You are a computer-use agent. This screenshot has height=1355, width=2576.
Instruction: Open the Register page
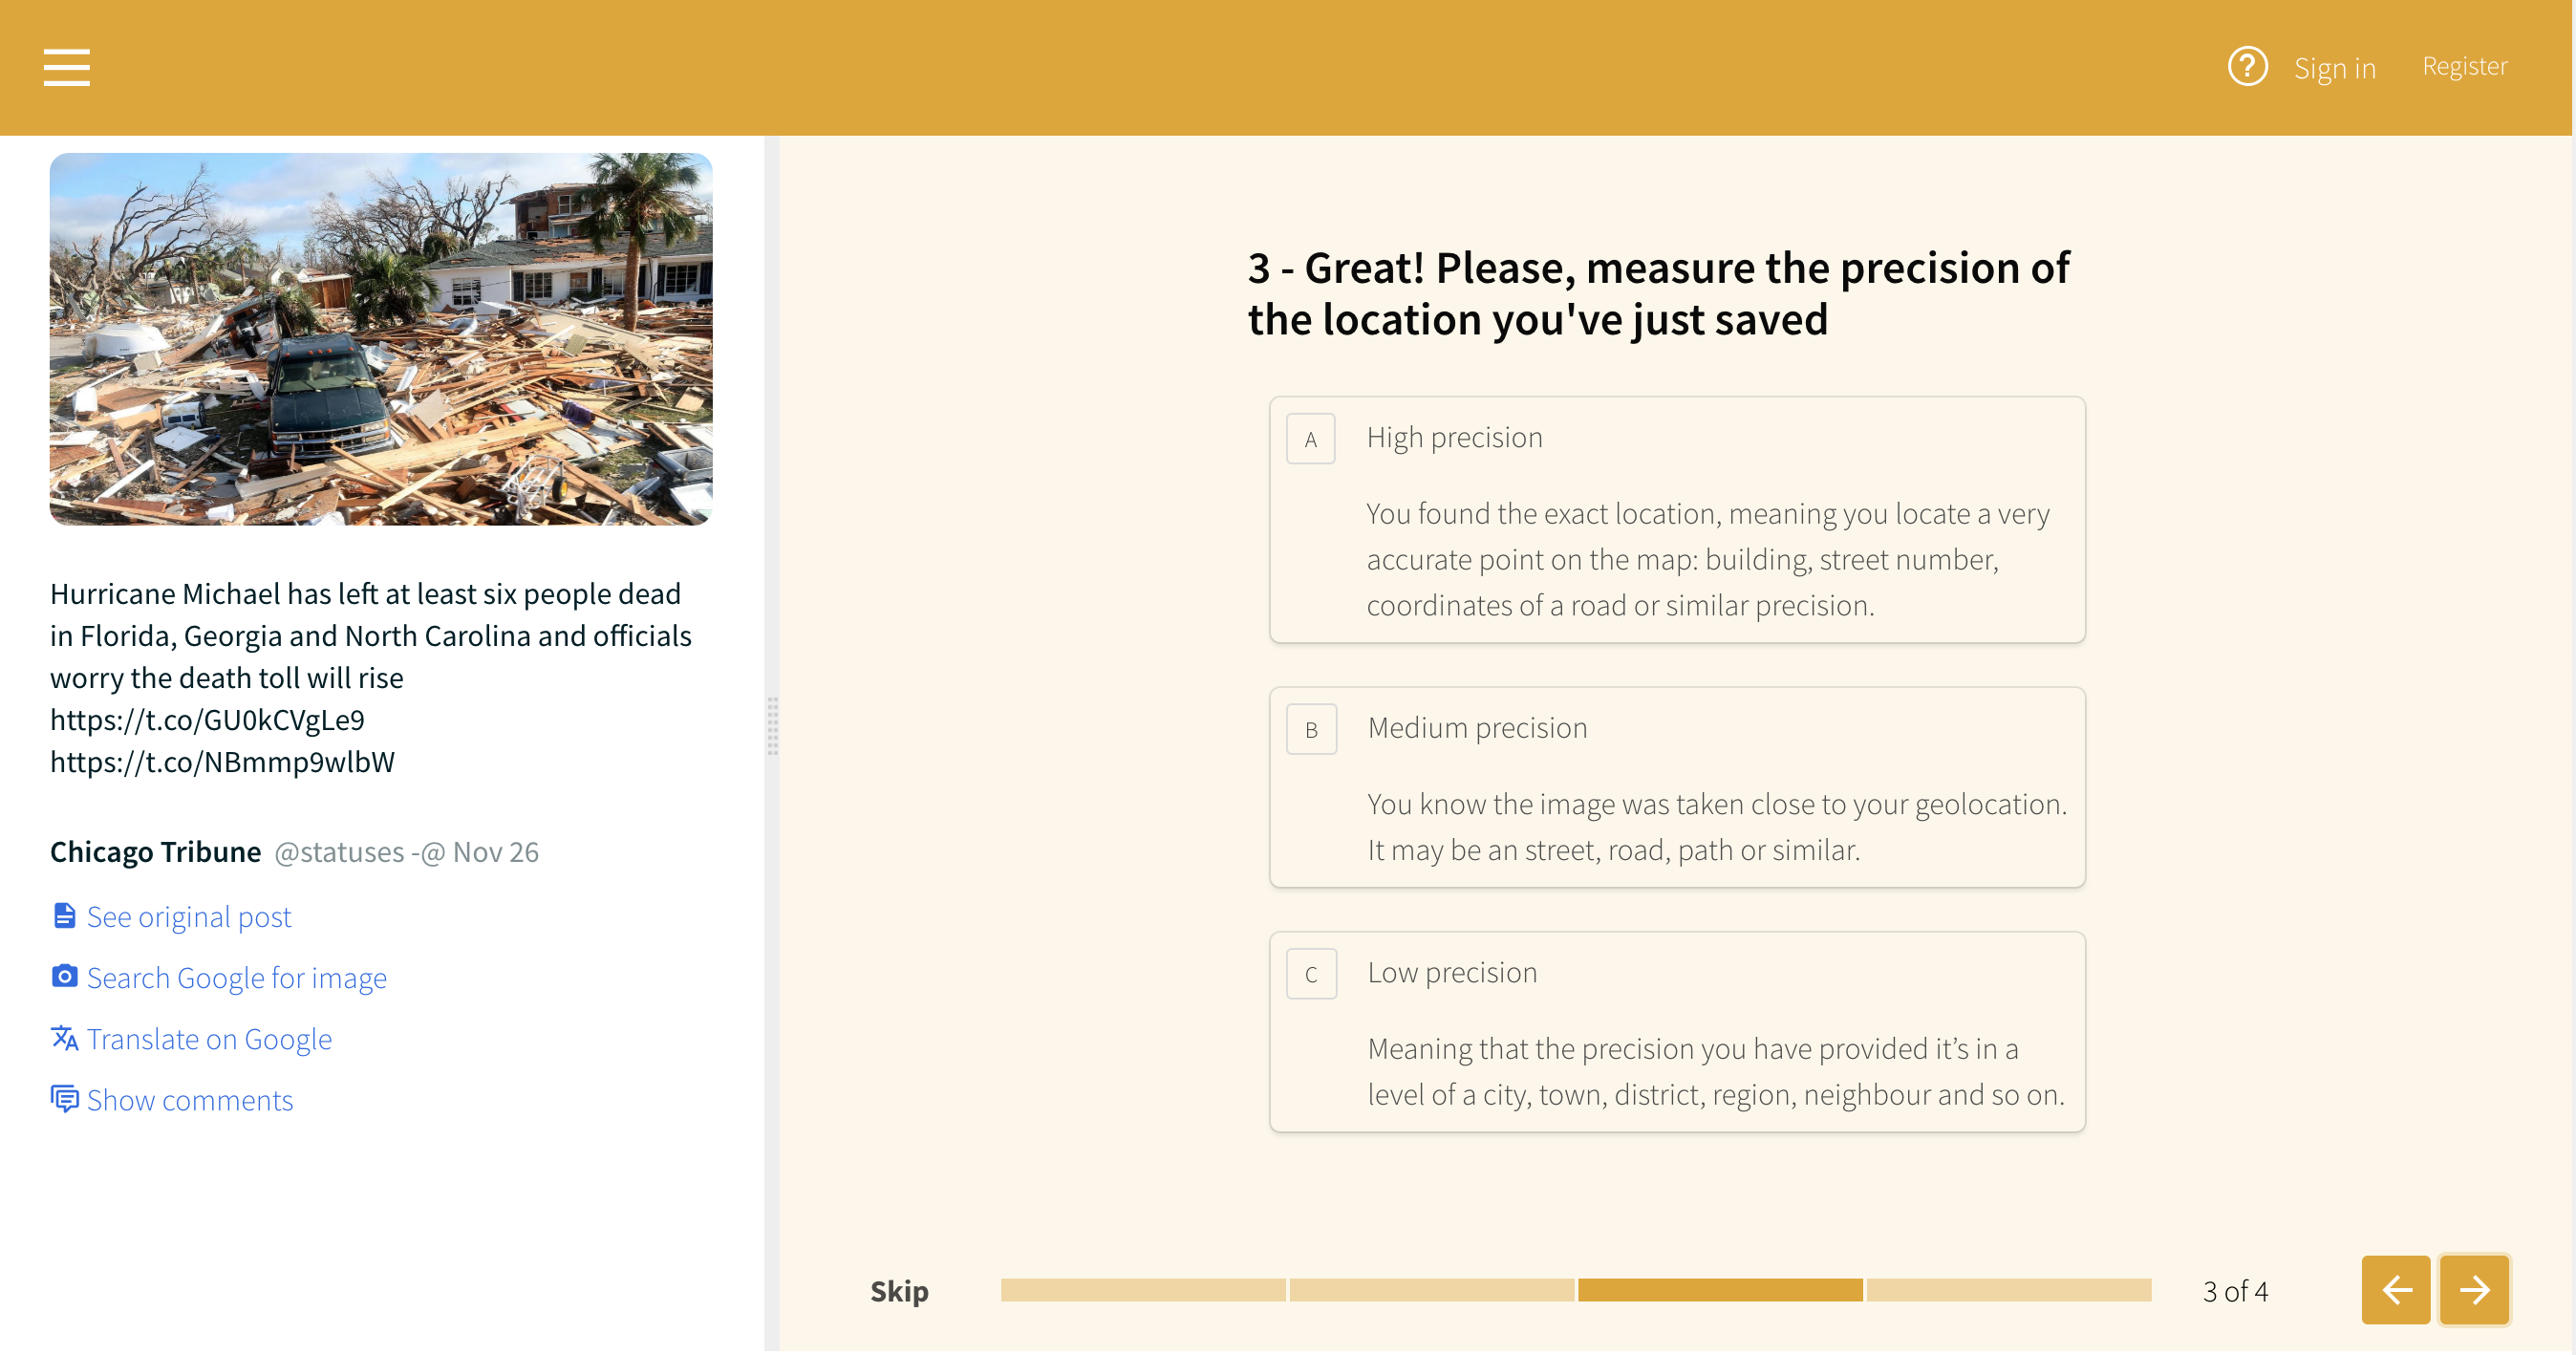pos(2464,66)
